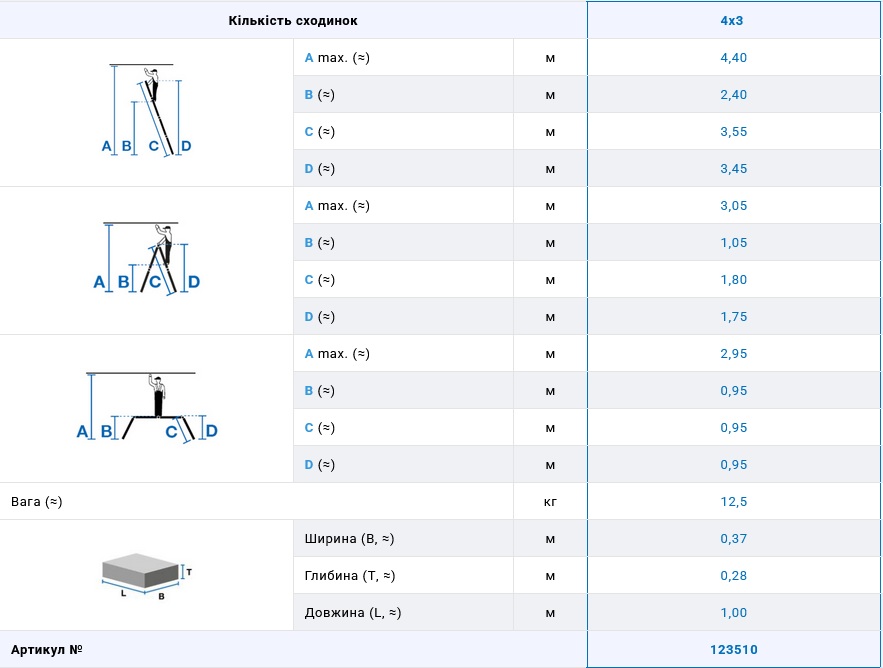Select the 3,05 value cell
Image resolution: width=883 pixels, height=668 pixels.
[733, 206]
